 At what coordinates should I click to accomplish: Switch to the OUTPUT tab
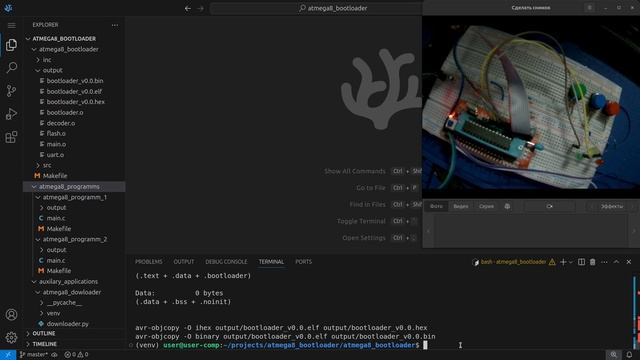click(184, 262)
